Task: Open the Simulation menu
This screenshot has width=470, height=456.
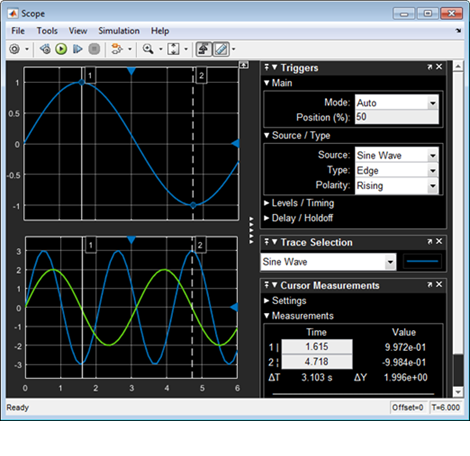Action: point(119,31)
